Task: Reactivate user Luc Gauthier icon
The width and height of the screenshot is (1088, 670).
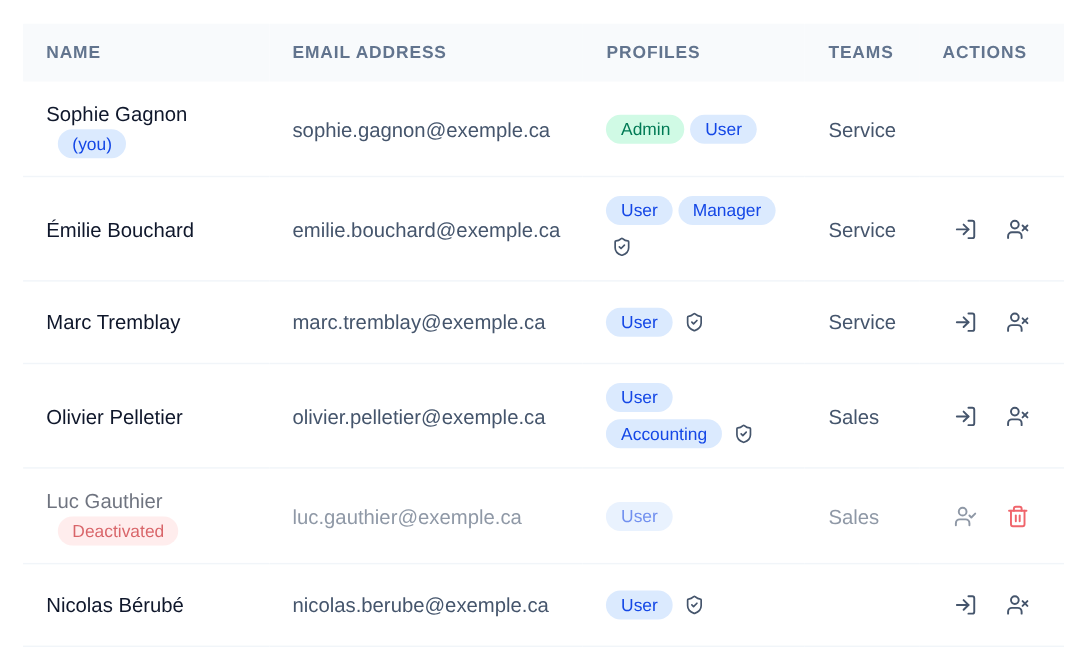Action: point(965,517)
